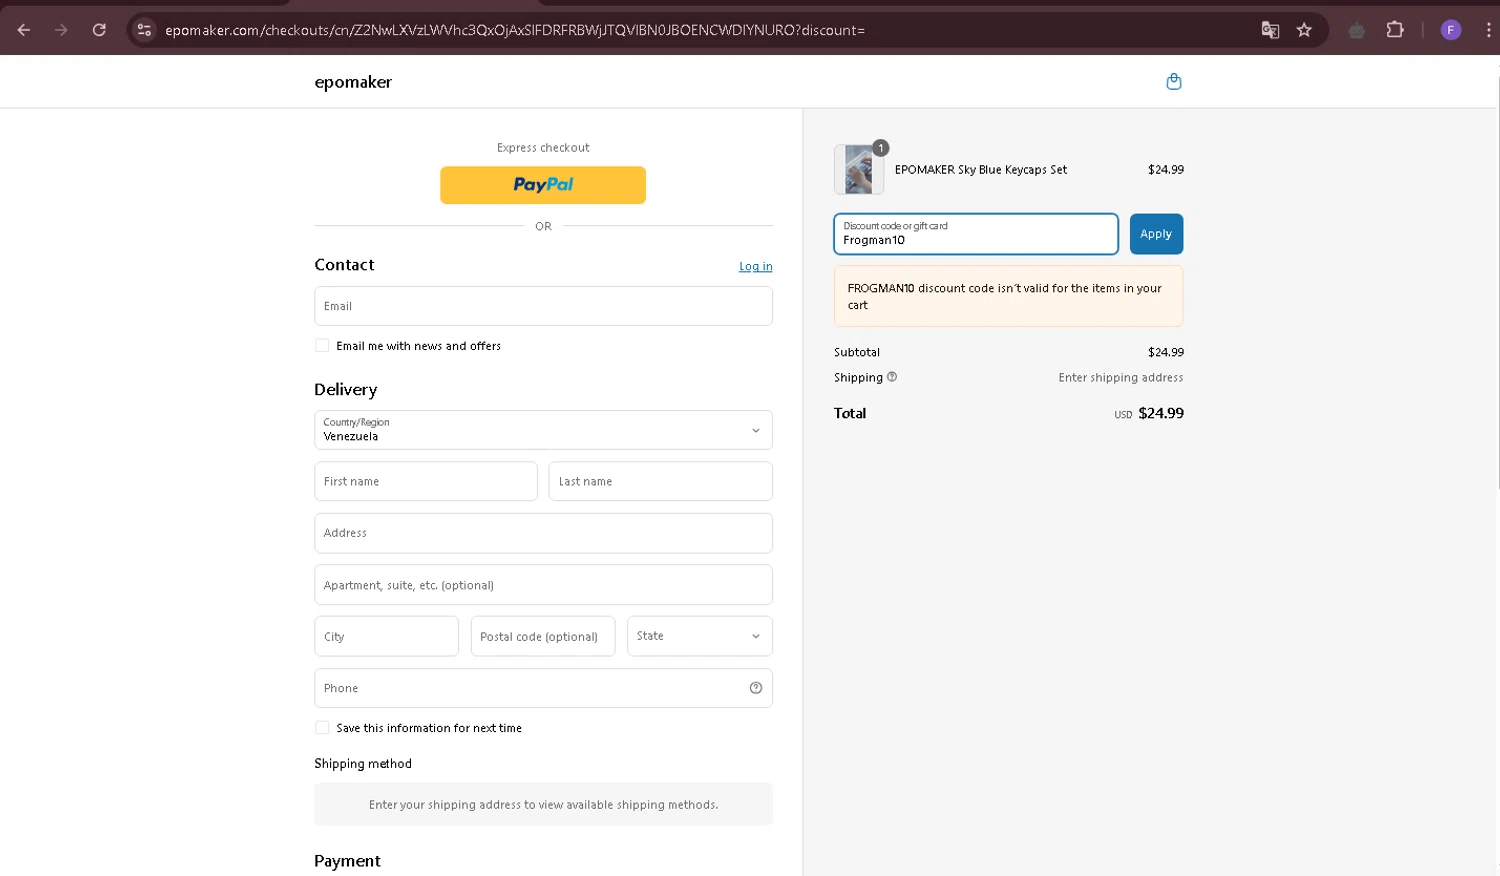Screen dimensions: 1500x876
Task: Click the Contact heading
Action: 344,264
